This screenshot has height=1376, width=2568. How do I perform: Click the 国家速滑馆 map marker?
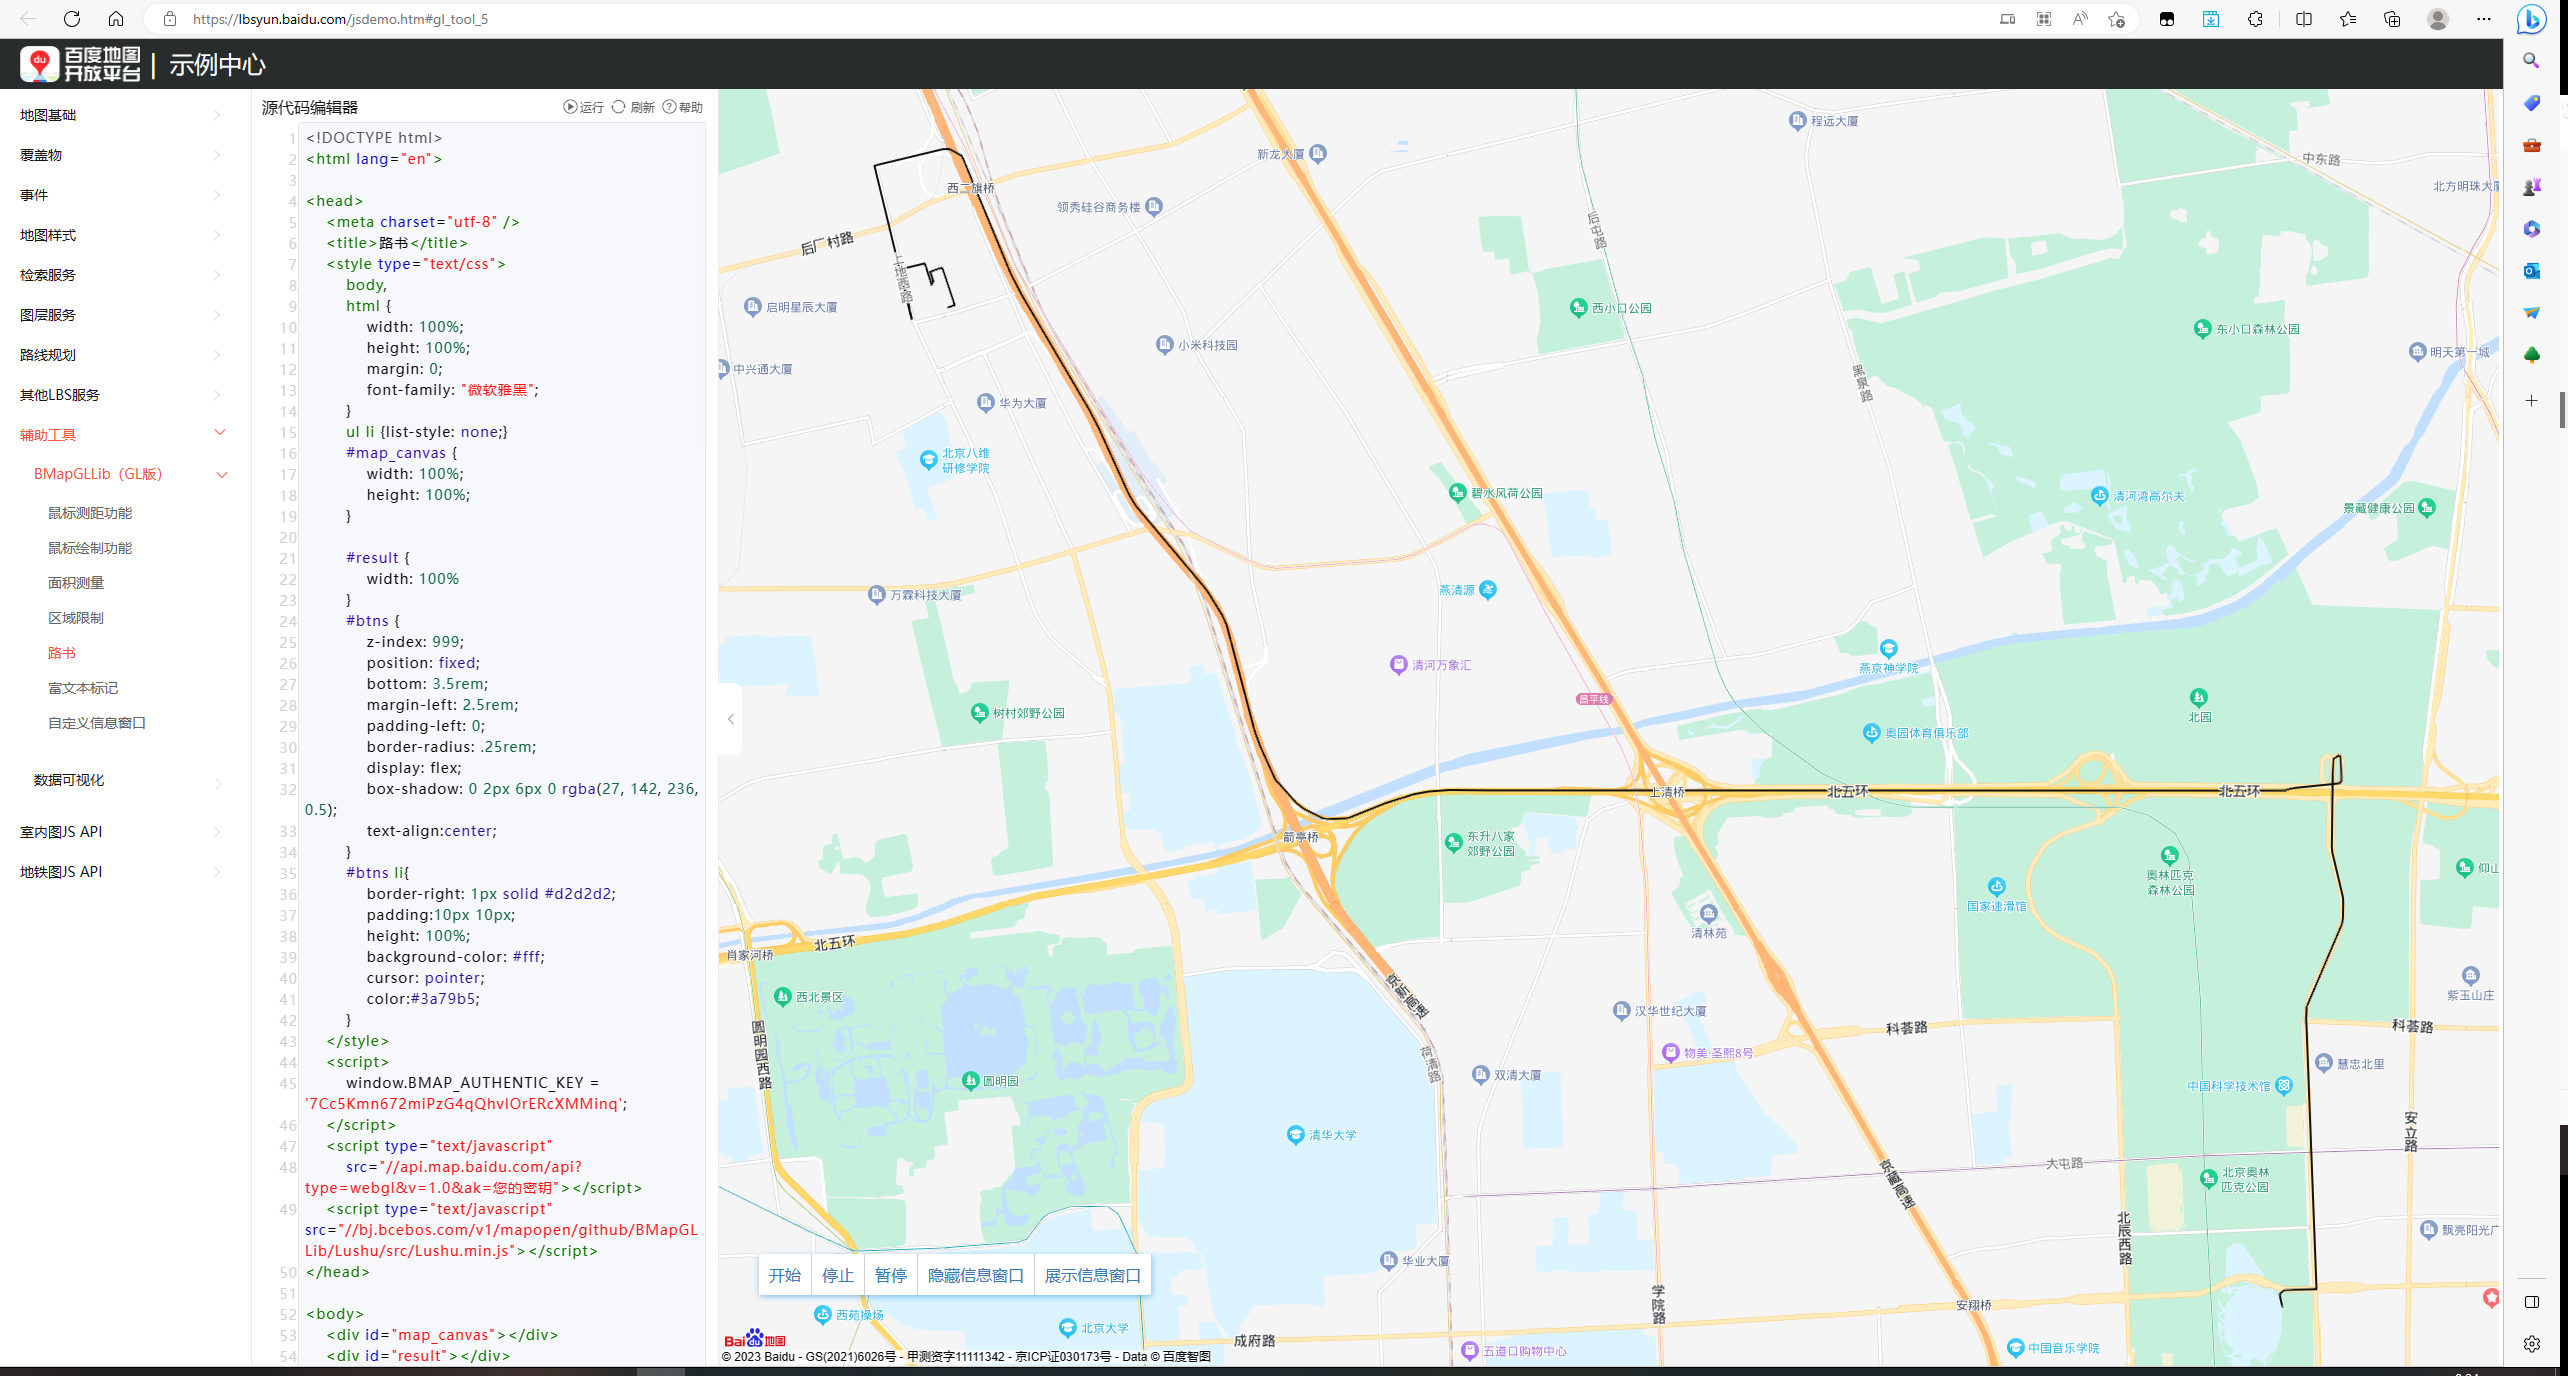tap(1996, 886)
